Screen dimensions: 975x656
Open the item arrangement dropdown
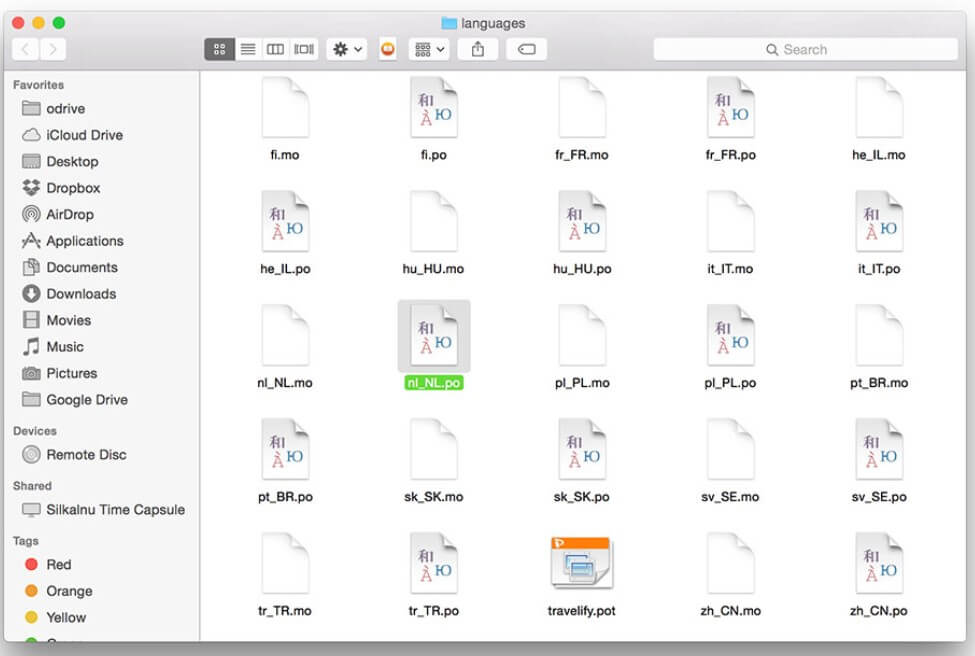click(428, 49)
